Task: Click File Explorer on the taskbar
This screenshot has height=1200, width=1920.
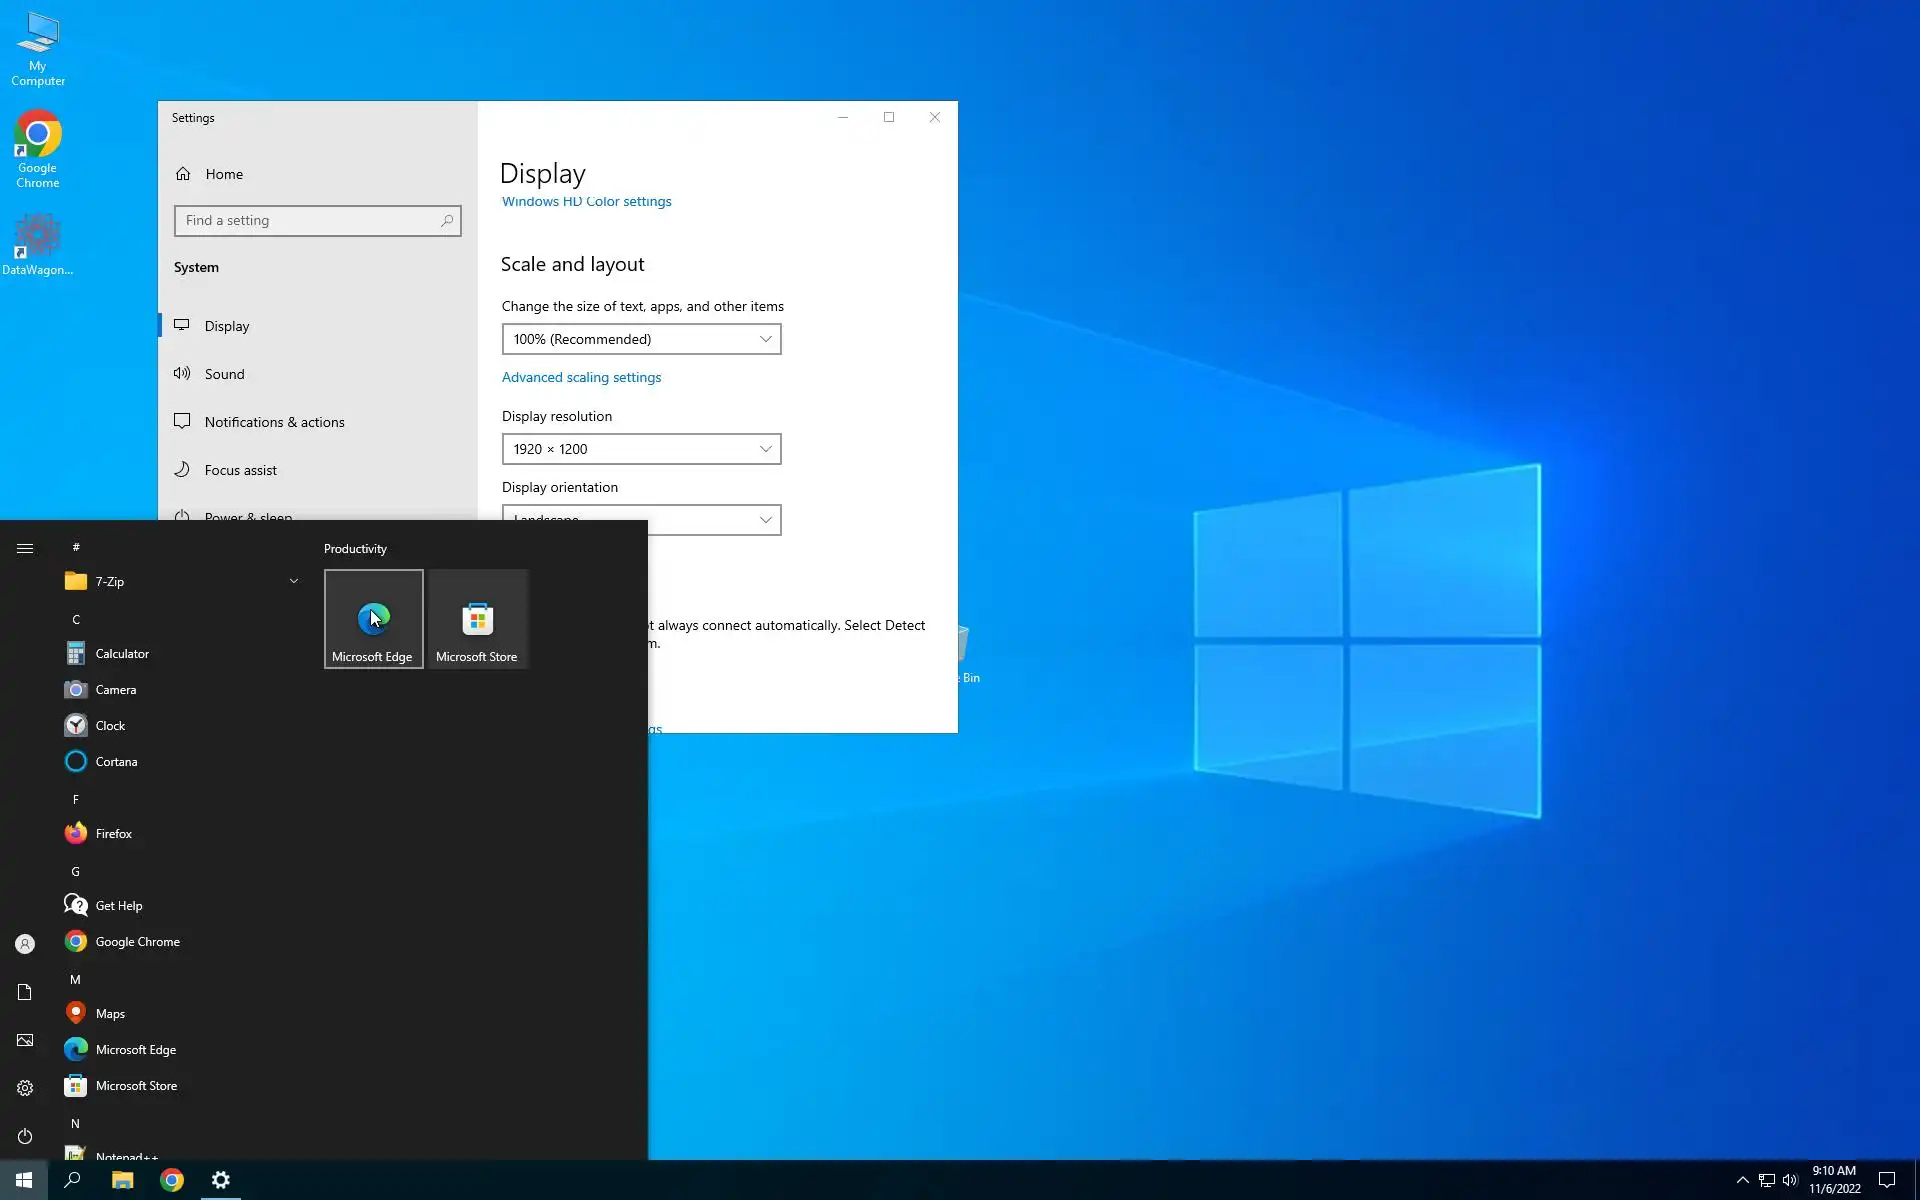Action: 122,1180
